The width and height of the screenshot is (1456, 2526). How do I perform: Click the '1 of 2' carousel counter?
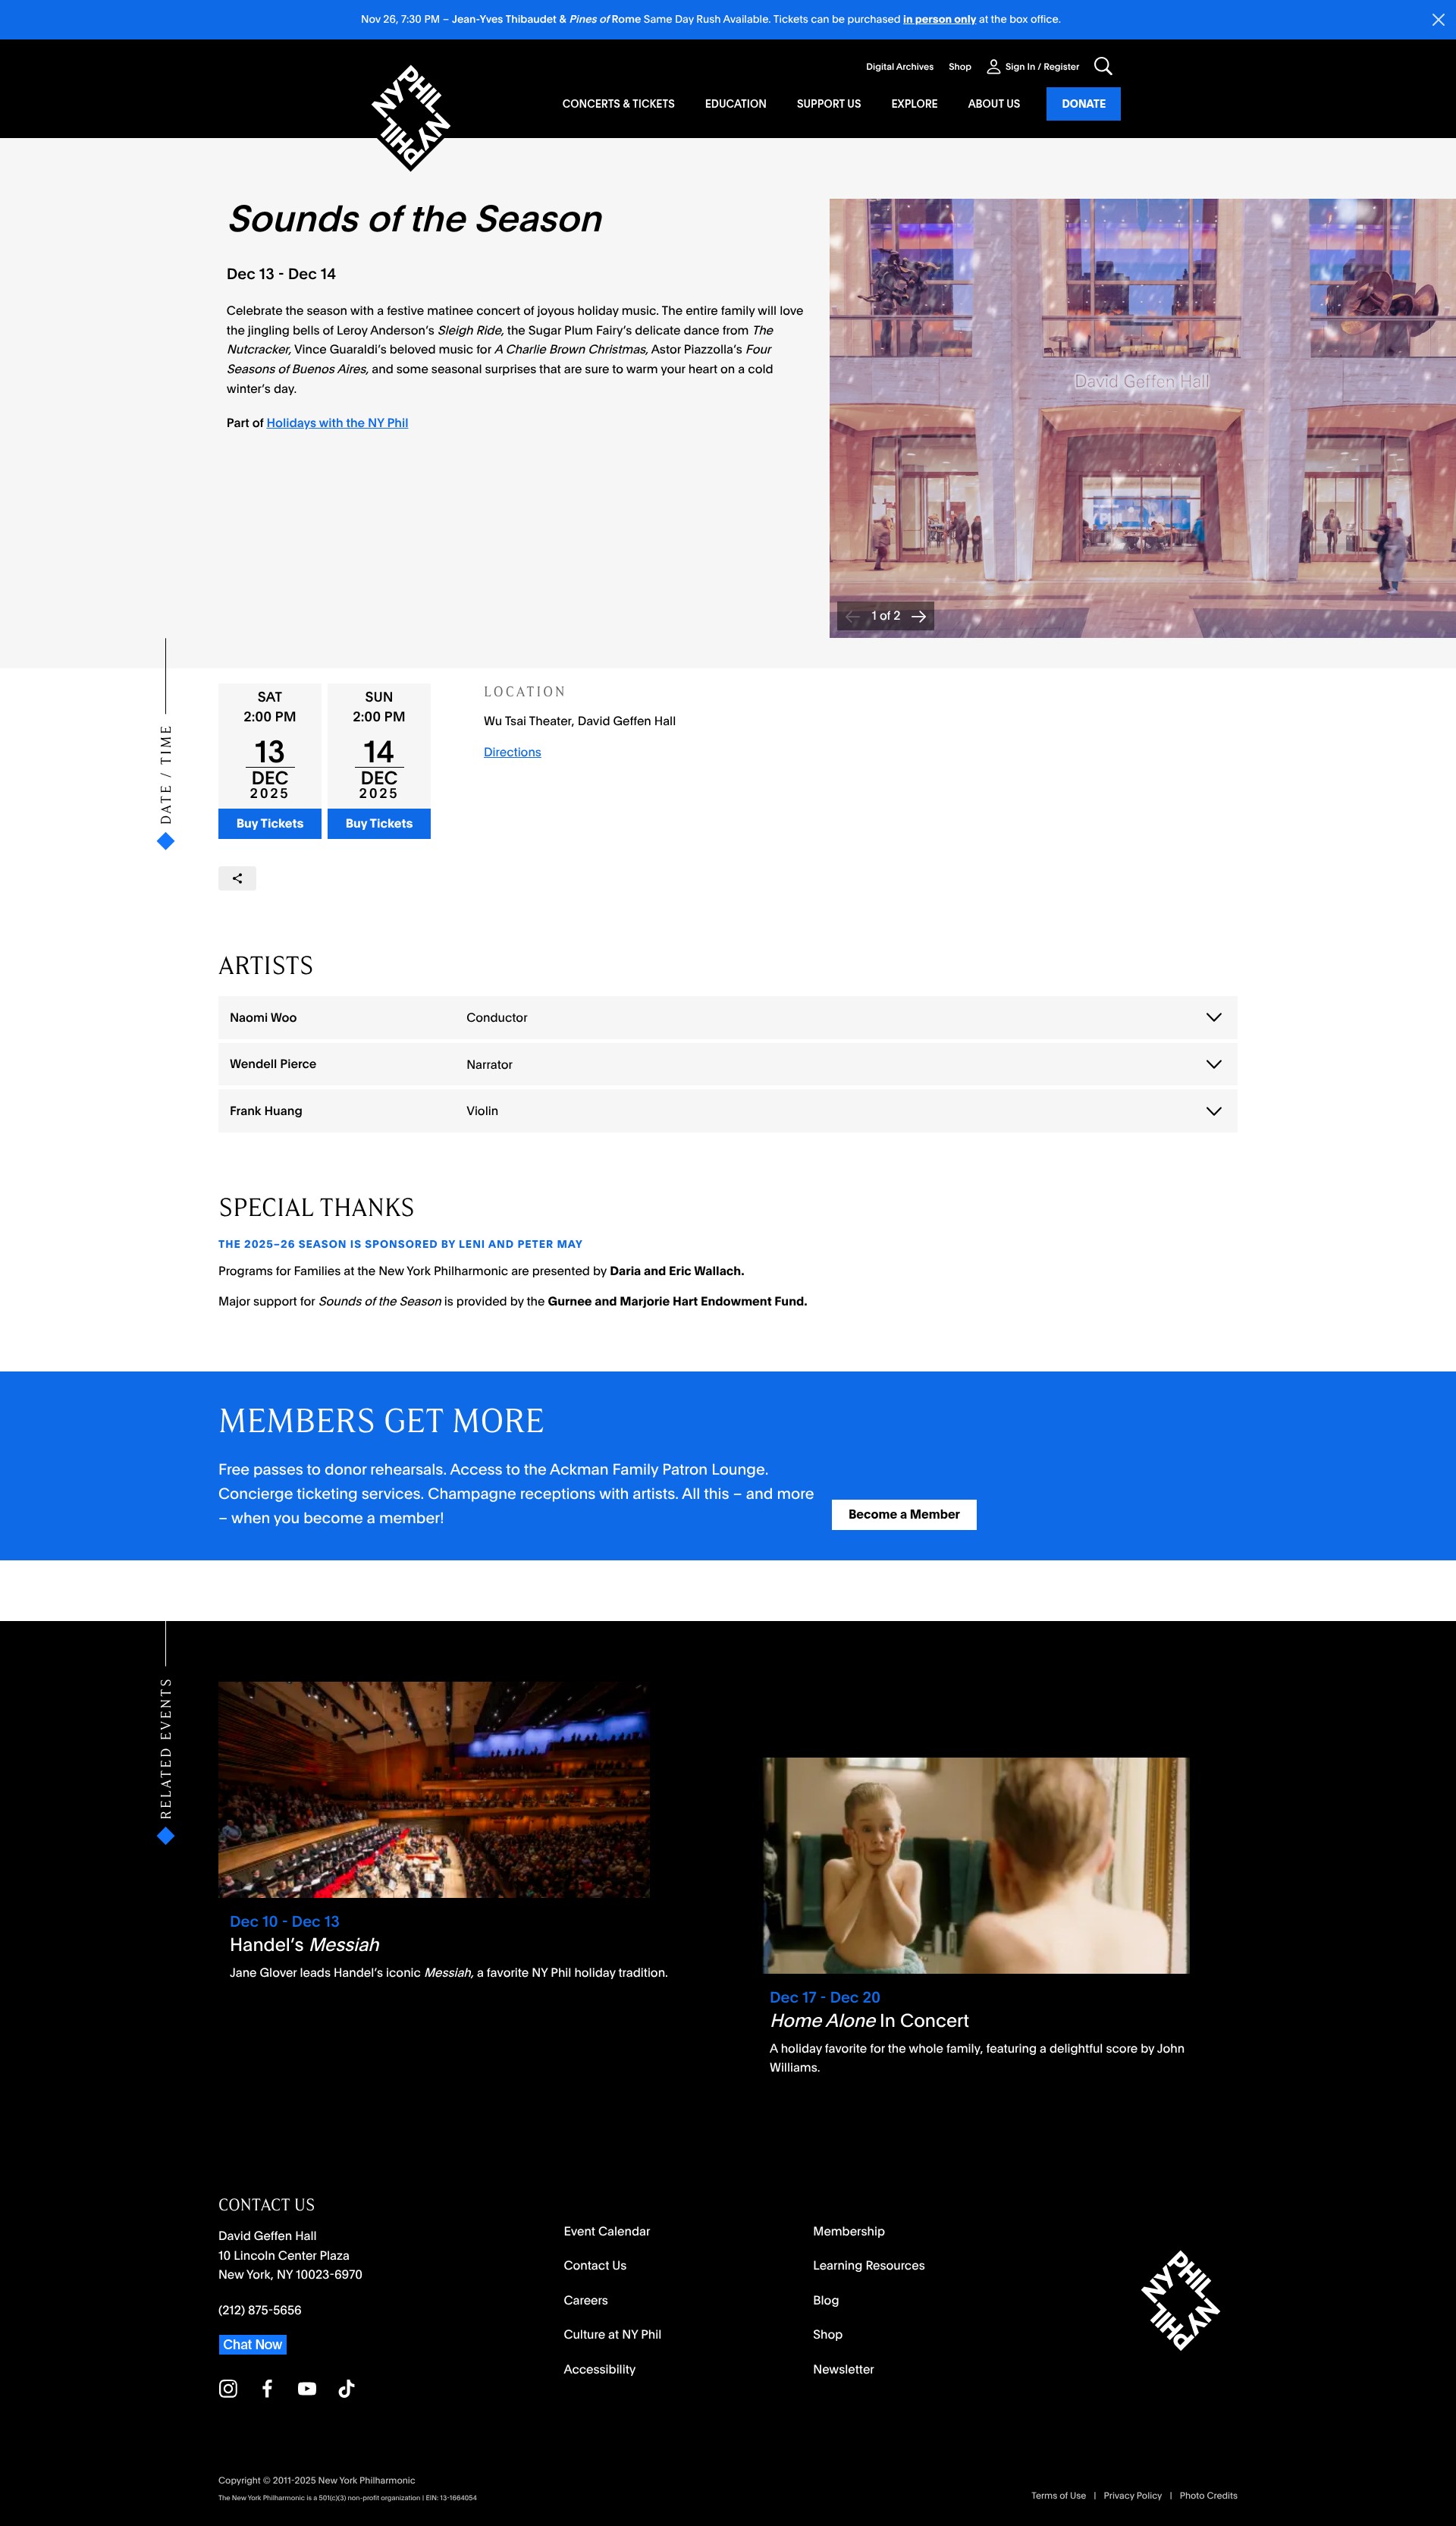[x=885, y=616]
